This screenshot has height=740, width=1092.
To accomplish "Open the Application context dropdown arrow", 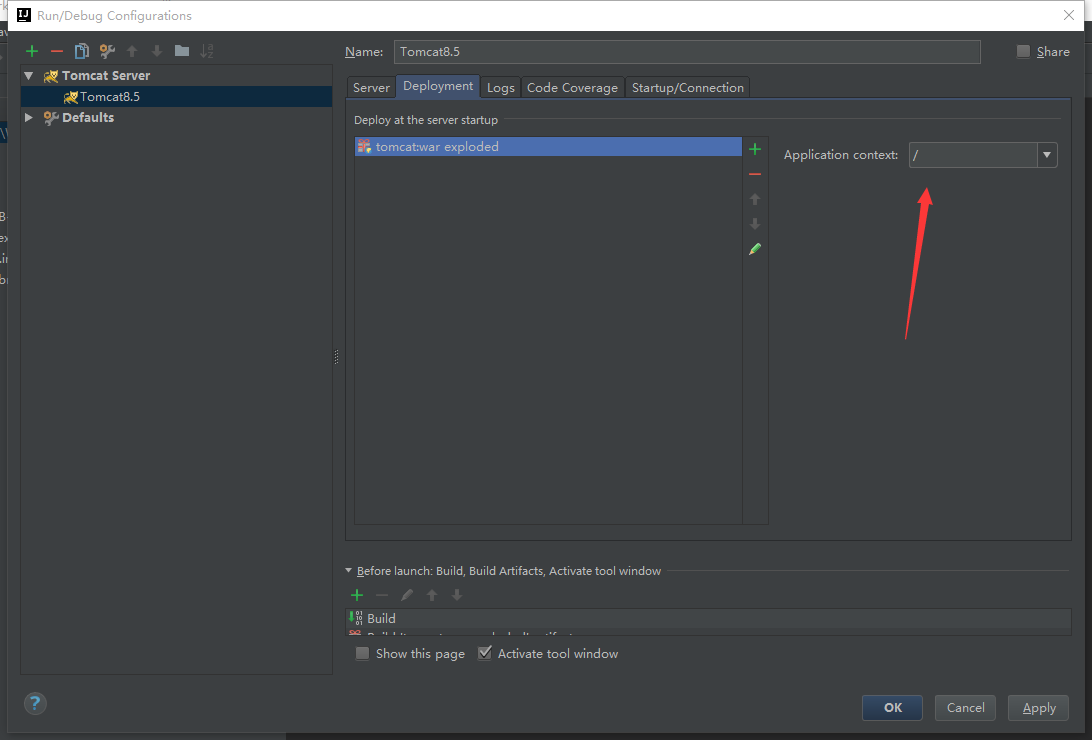I will coord(1047,155).
